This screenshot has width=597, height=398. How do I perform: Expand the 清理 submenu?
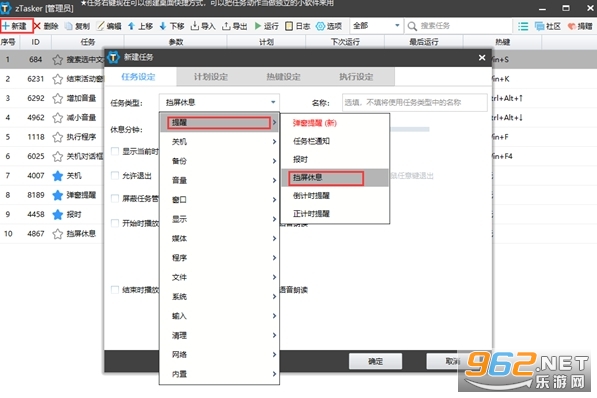coord(219,335)
